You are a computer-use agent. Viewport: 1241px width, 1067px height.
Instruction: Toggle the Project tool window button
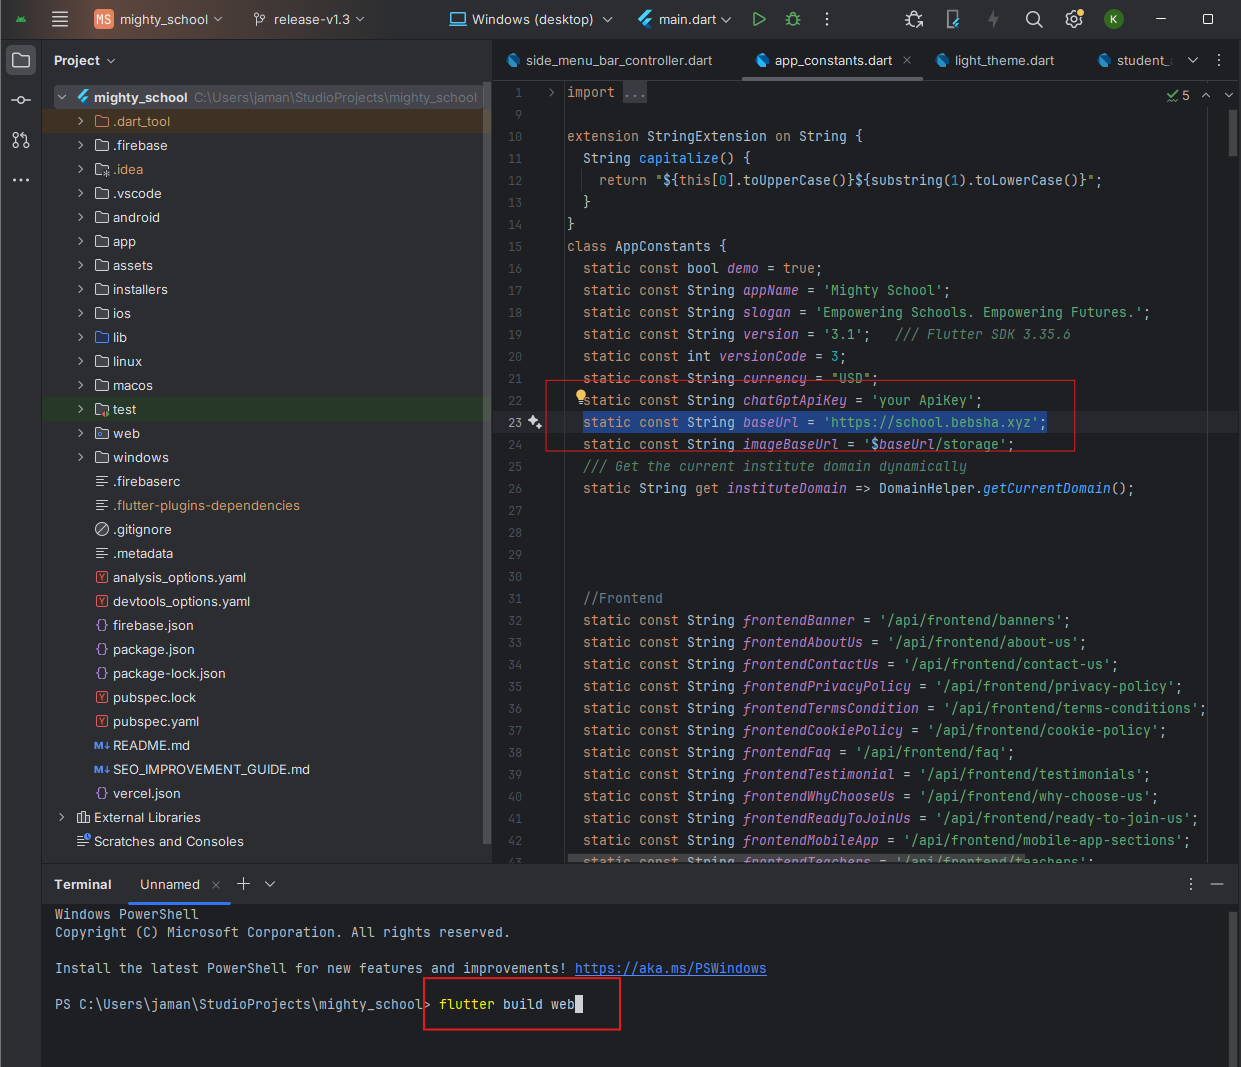point(21,60)
